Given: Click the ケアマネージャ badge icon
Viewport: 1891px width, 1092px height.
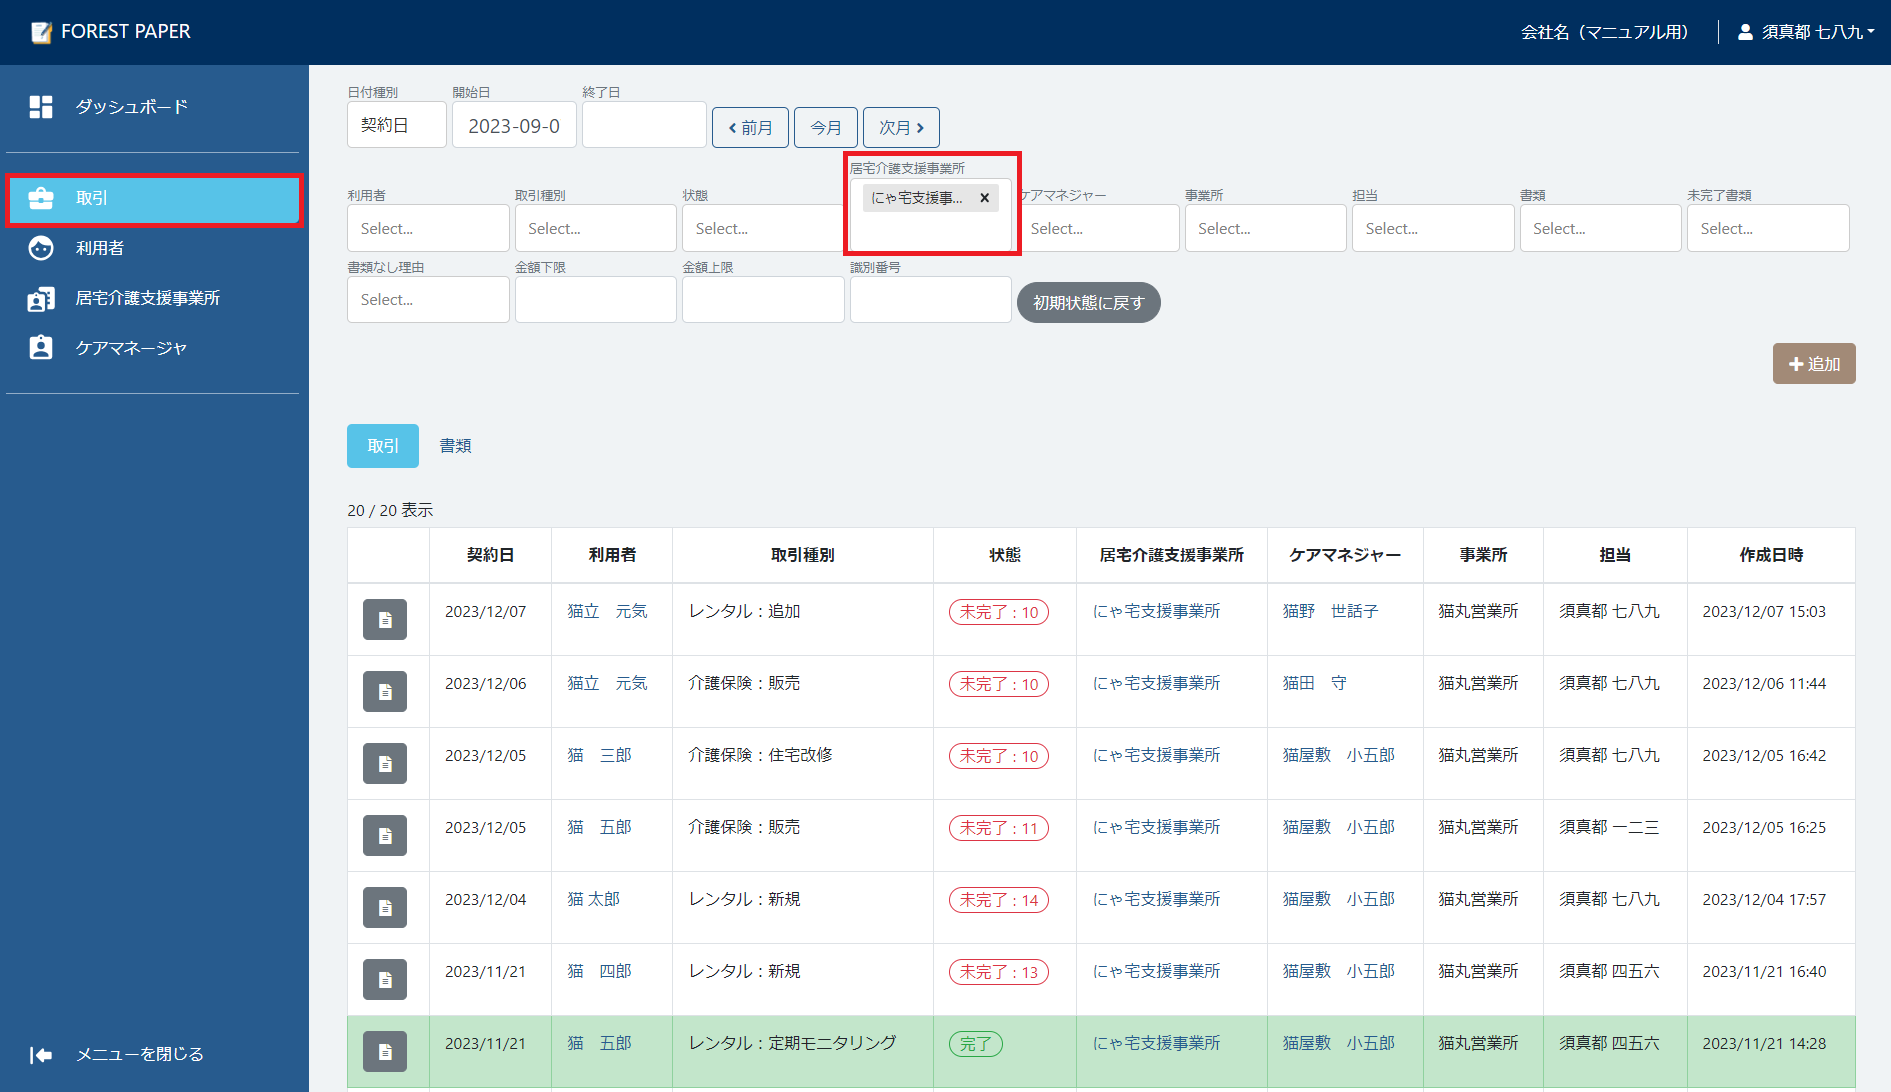Looking at the screenshot, I should pos(41,348).
